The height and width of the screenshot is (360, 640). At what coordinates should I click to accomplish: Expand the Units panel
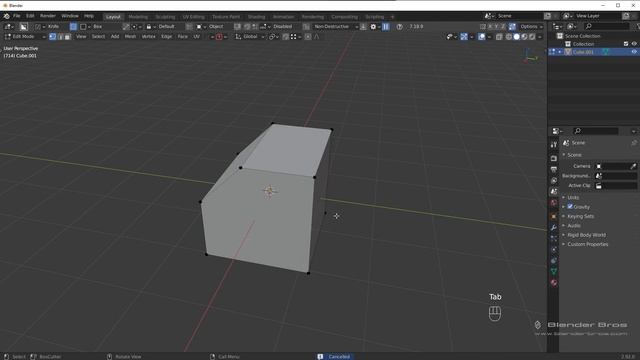coord(573,198)
